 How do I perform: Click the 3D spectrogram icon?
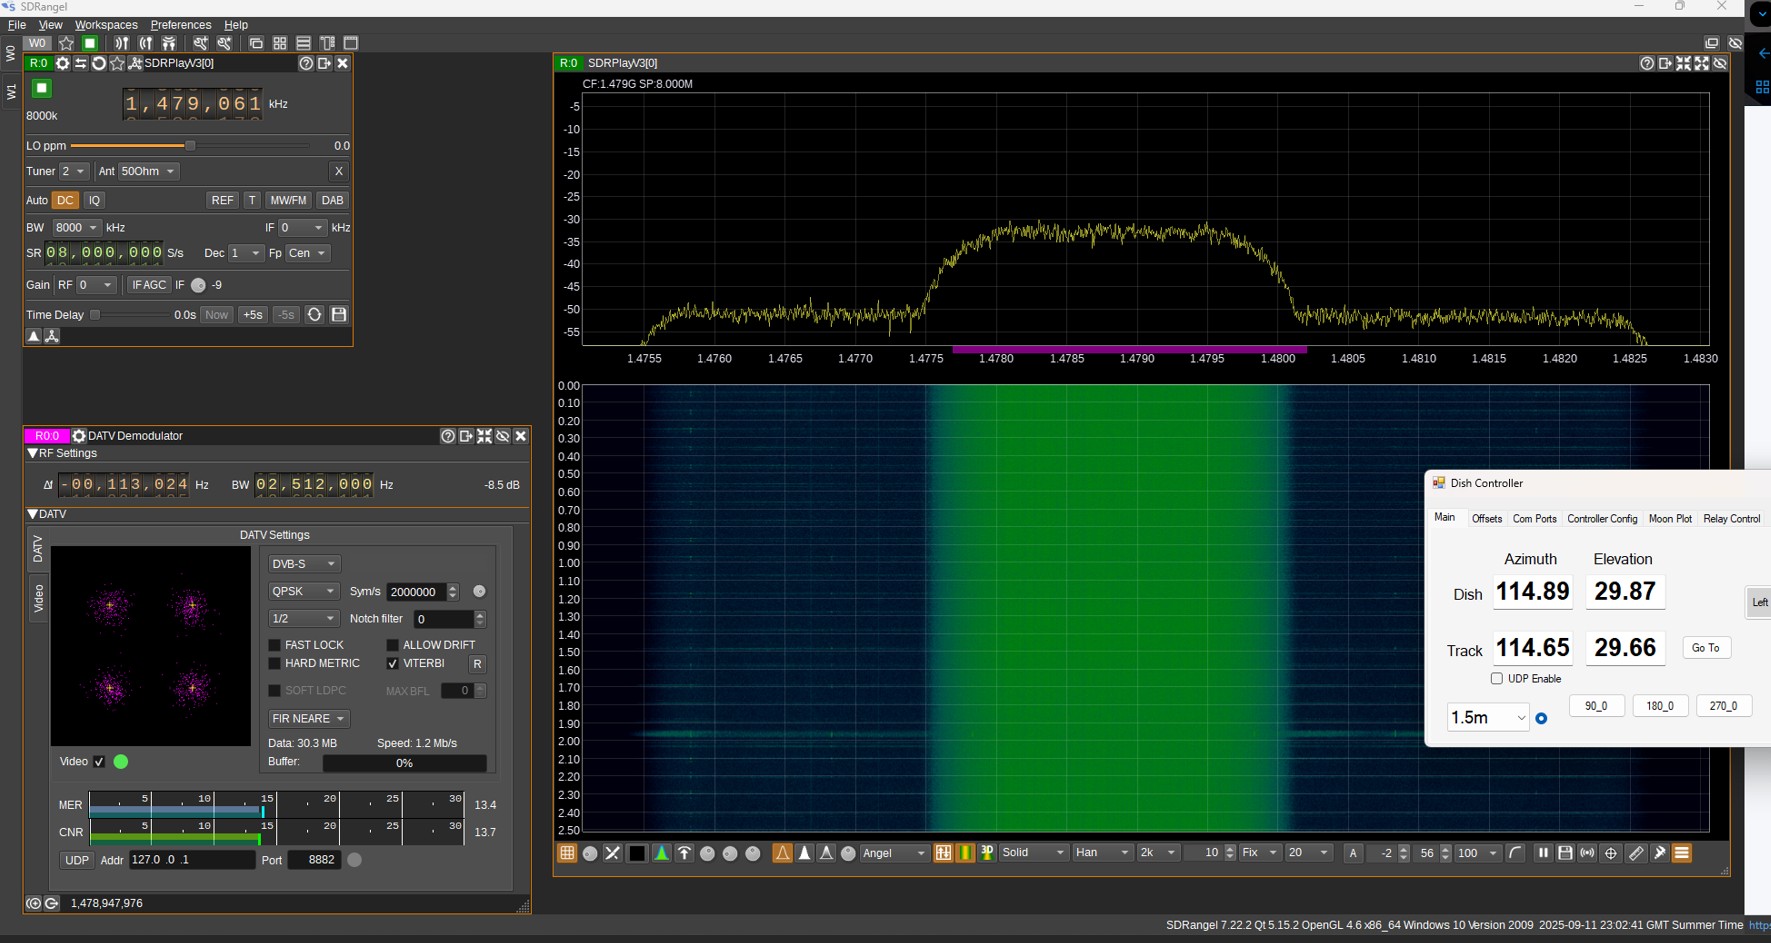point(987,853)
